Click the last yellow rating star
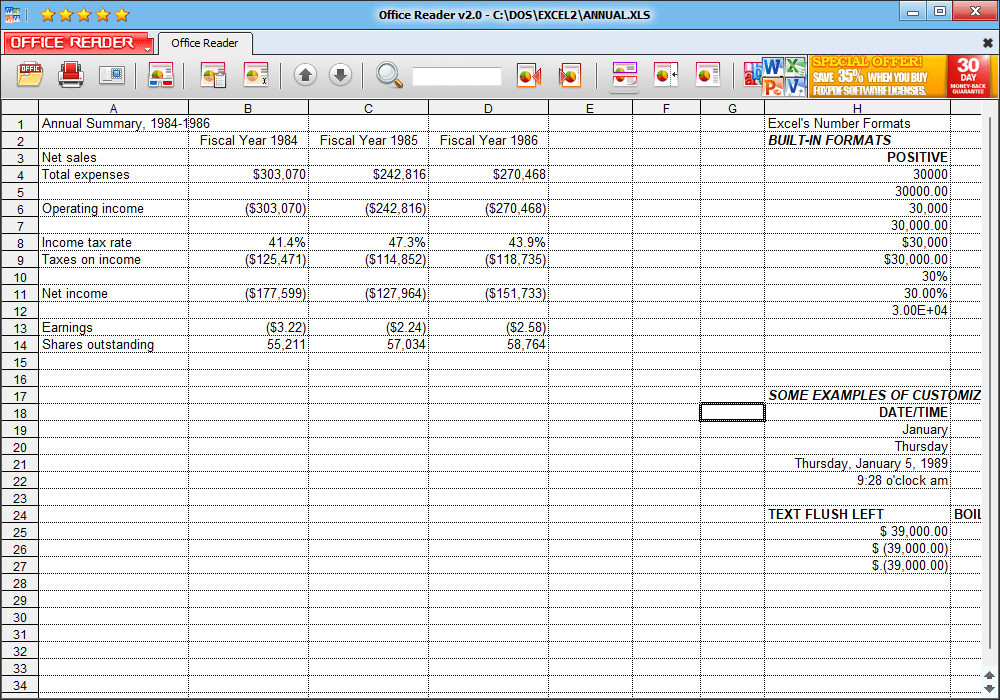Screen dimensions: 1000x700 pyautogui.click(x=121, y=15)
